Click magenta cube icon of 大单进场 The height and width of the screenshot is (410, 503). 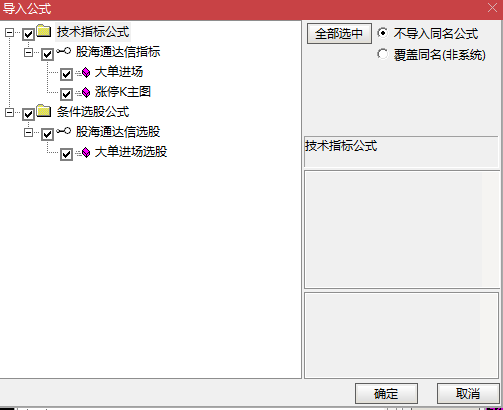[85, 72]
